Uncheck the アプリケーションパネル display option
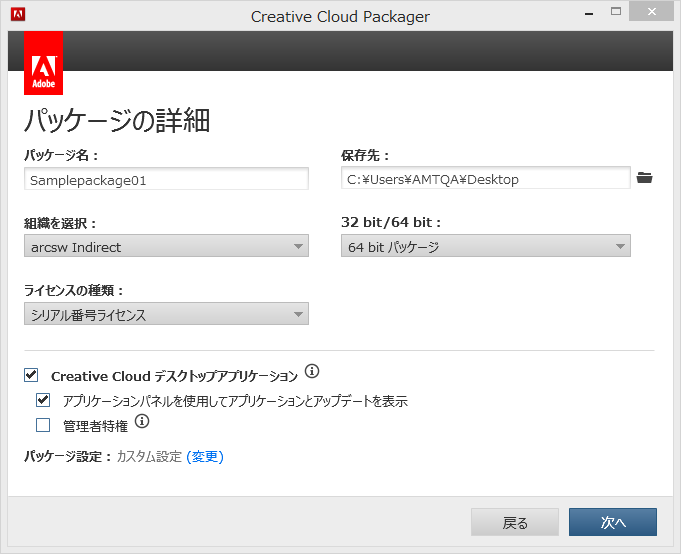681x554 pixels. tap(43, 400)
